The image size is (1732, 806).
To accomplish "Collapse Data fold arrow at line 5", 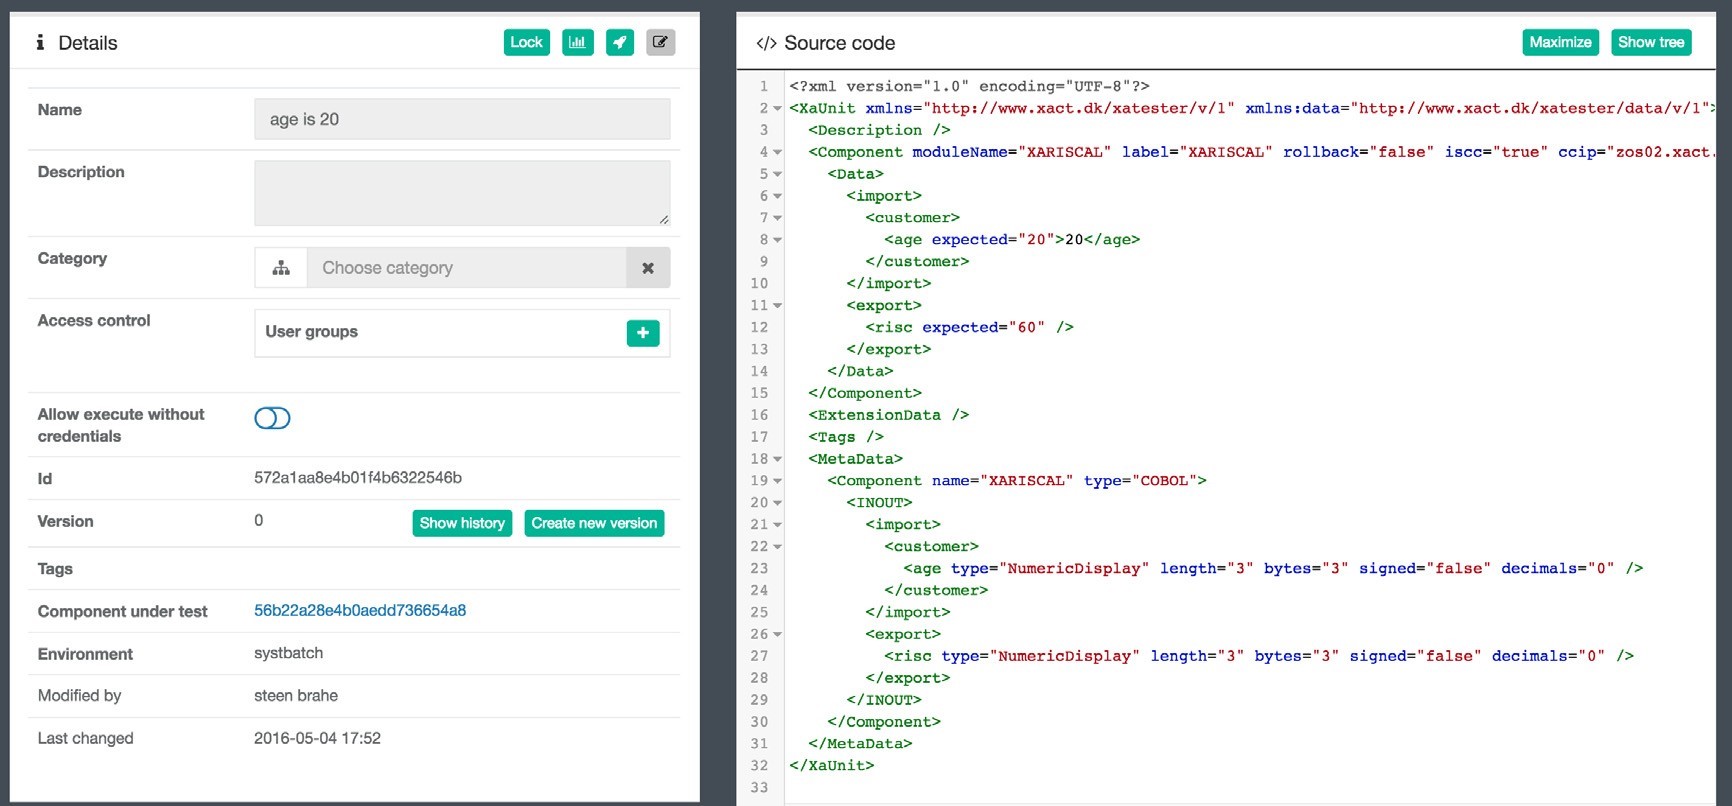I will (x=777, y=174).
